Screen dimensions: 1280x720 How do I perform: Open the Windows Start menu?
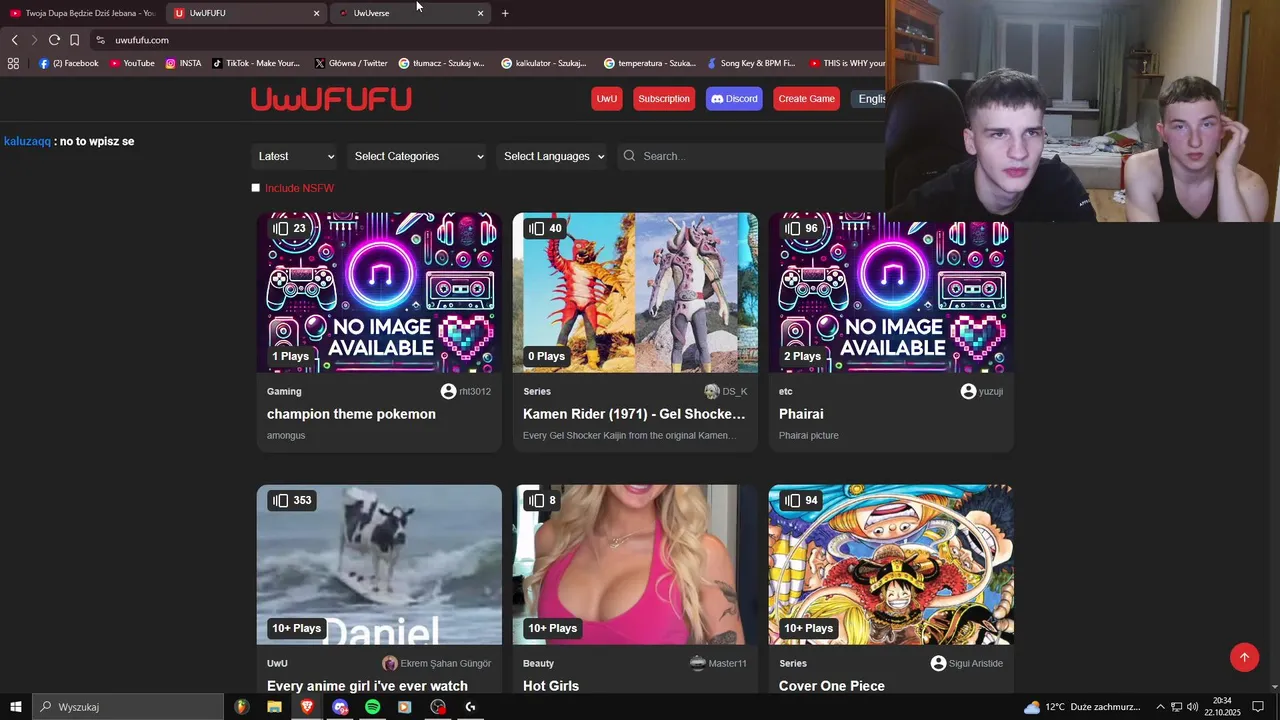click(x=16, y=707)
